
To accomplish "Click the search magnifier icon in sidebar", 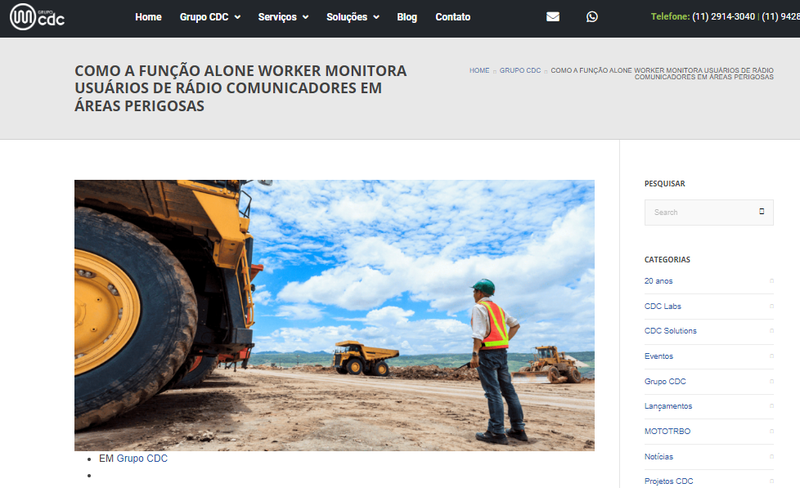I will coord(761,212).
